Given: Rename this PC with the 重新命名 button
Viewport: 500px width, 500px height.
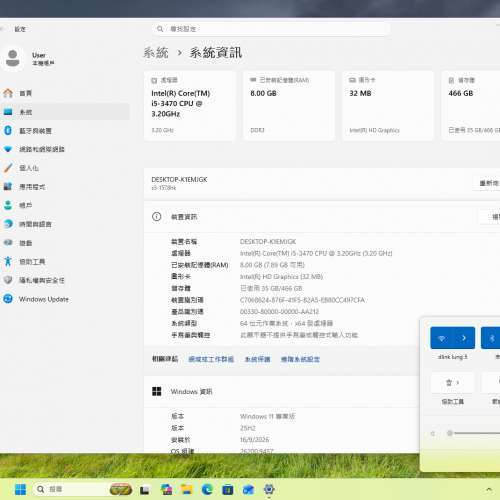Looking at the screenshot, I should coord(487,183).
